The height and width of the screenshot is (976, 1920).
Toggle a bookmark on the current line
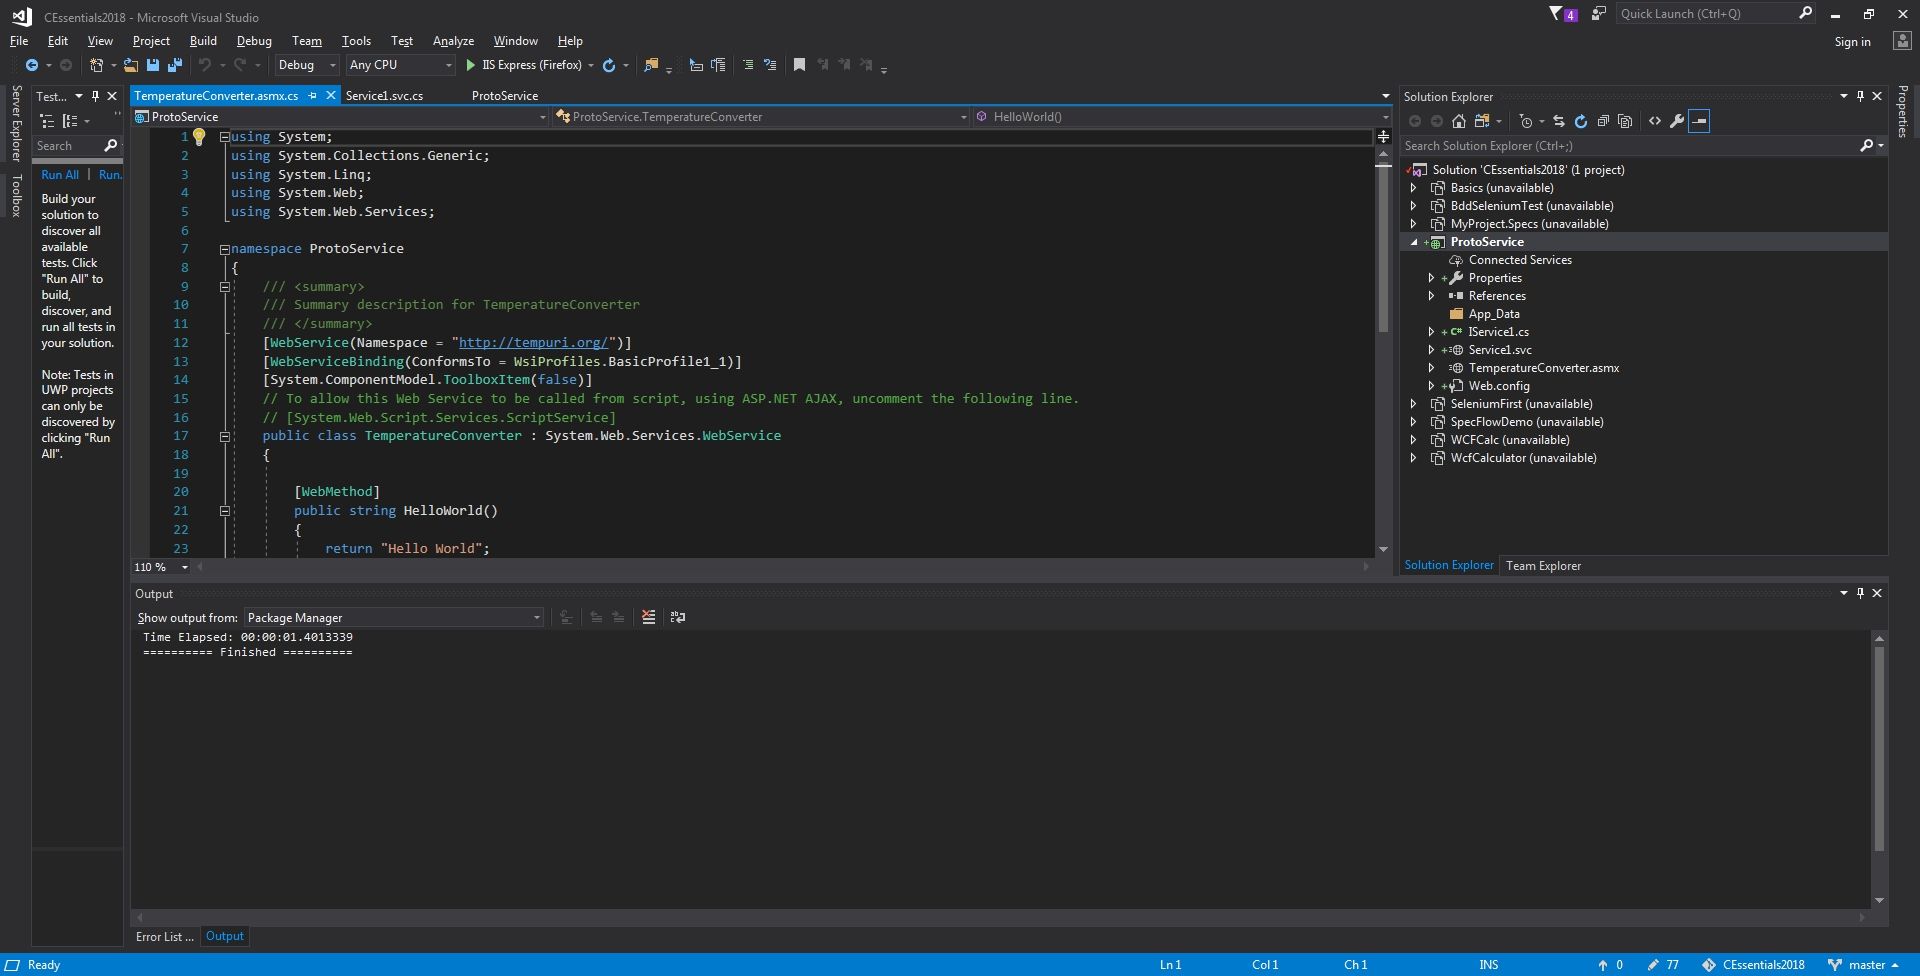click(x=799, y=65)
